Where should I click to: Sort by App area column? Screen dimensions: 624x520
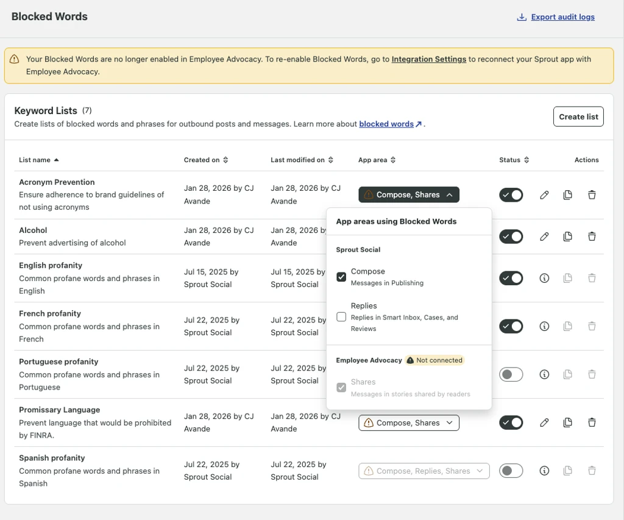tap(376, 160)
